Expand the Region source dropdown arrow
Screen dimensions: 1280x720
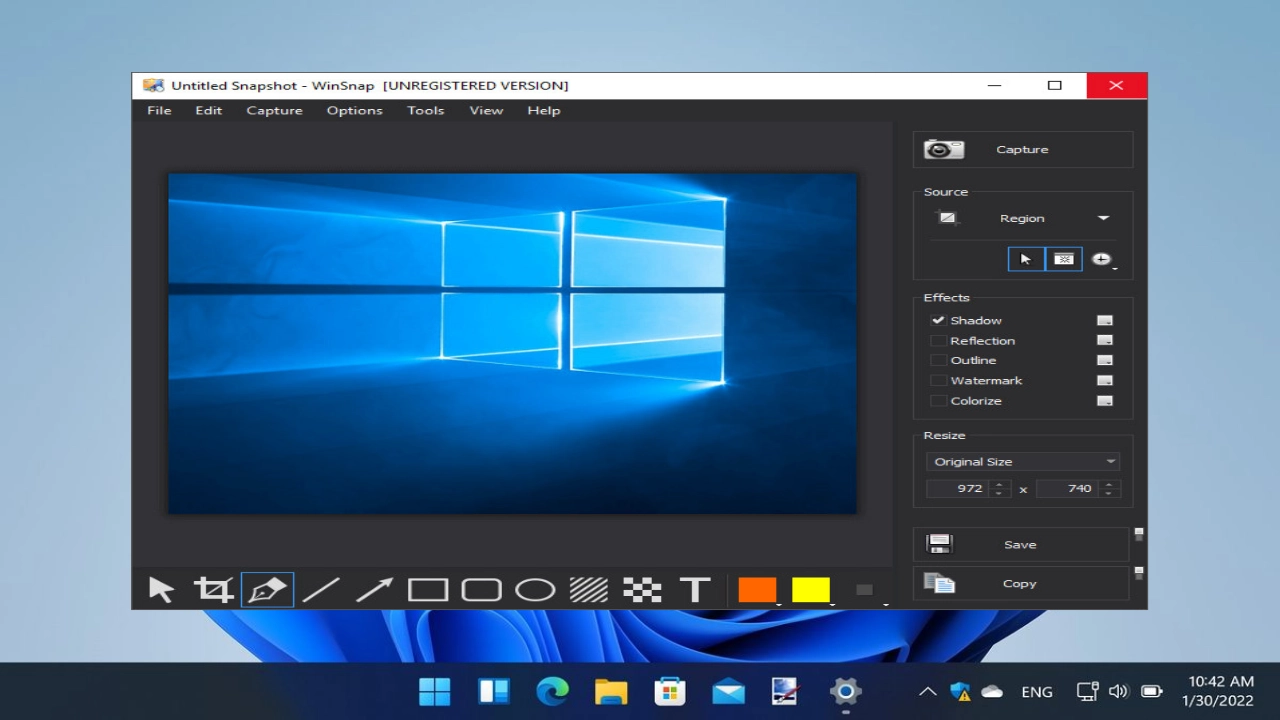[1103, 218]
